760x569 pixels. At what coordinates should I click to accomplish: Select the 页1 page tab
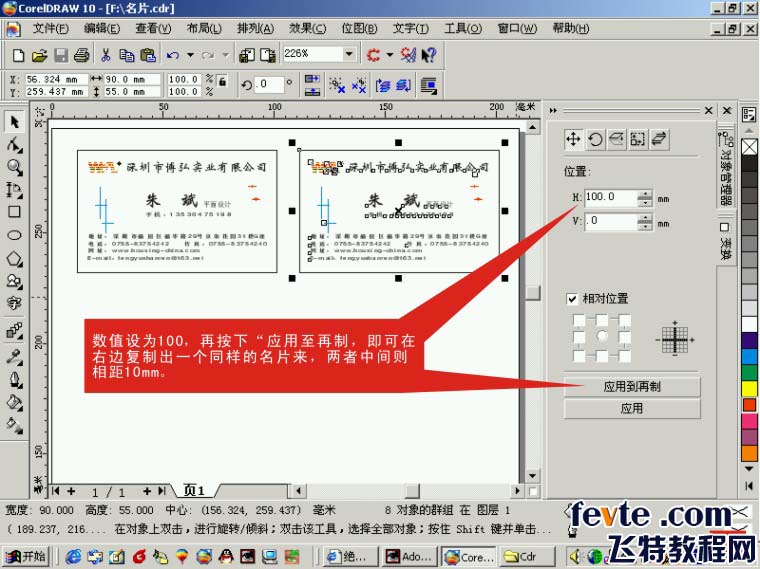[x=194, y=490]
